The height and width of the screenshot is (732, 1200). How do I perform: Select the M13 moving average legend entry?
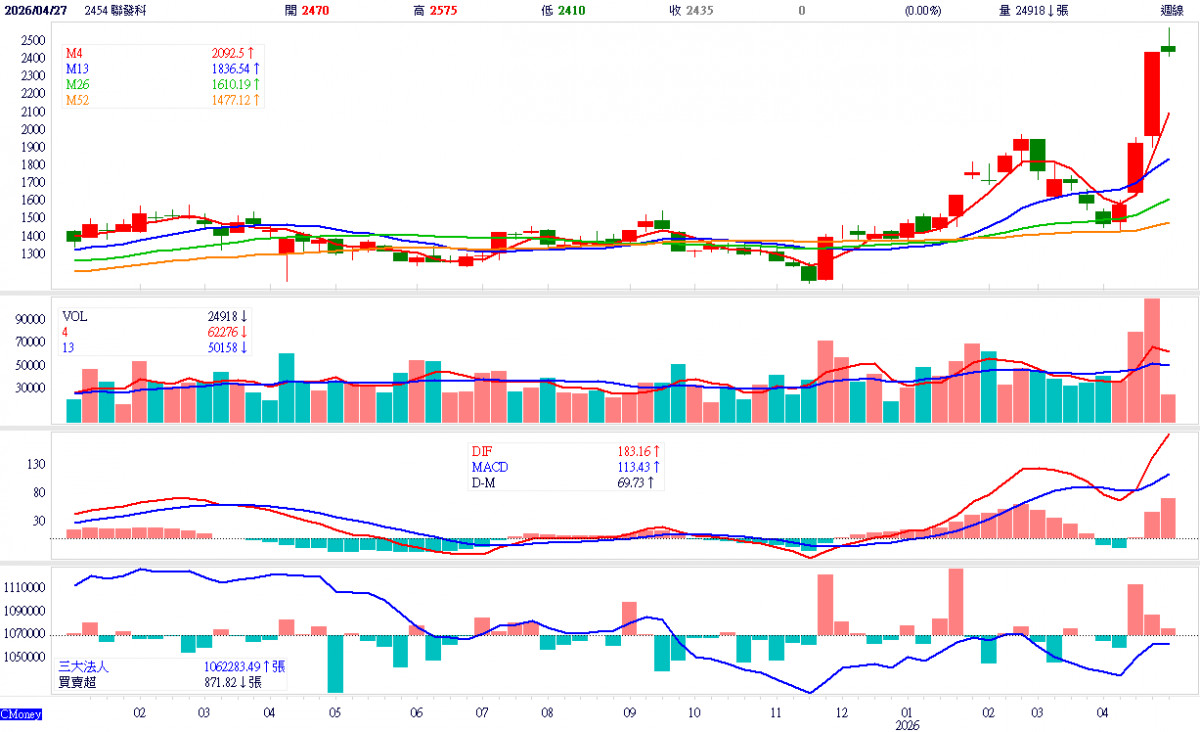(x=78, y=69)
